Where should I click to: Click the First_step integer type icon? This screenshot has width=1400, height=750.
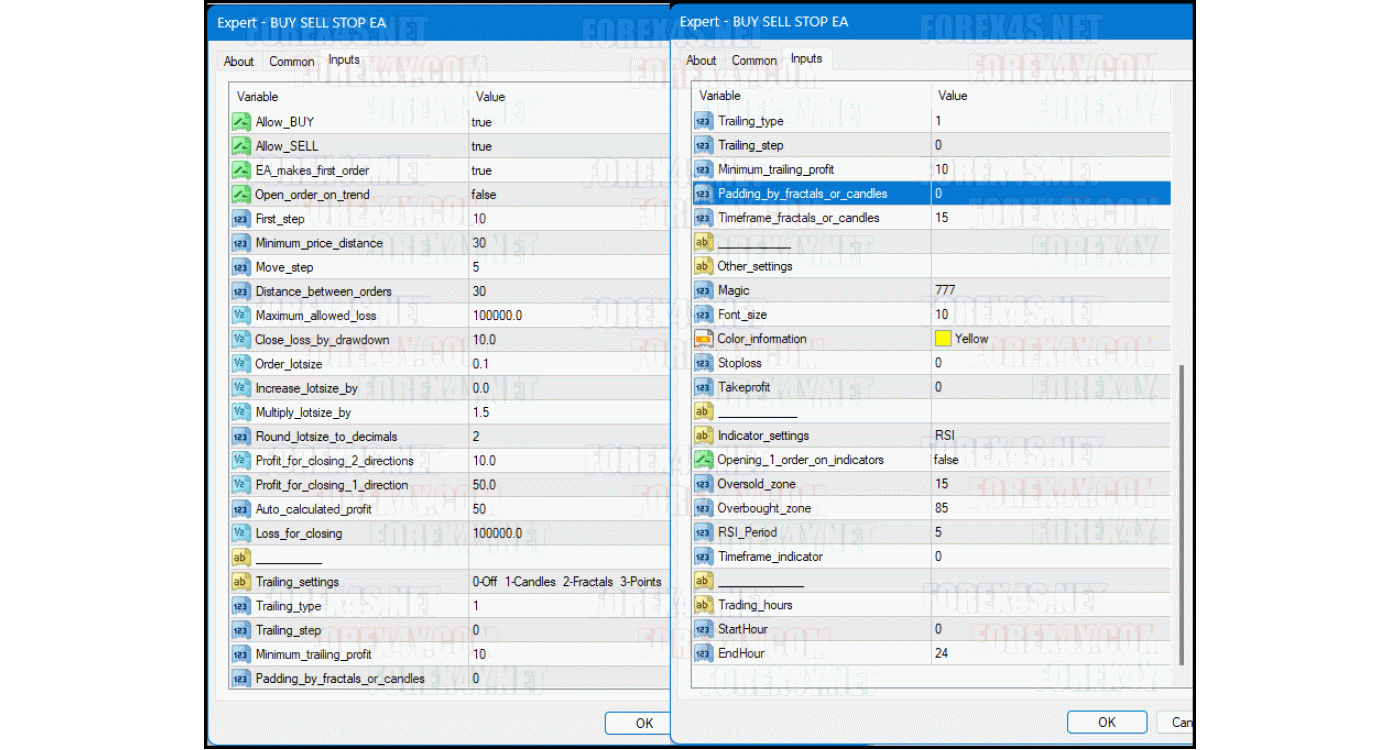[x=241, y=219]
